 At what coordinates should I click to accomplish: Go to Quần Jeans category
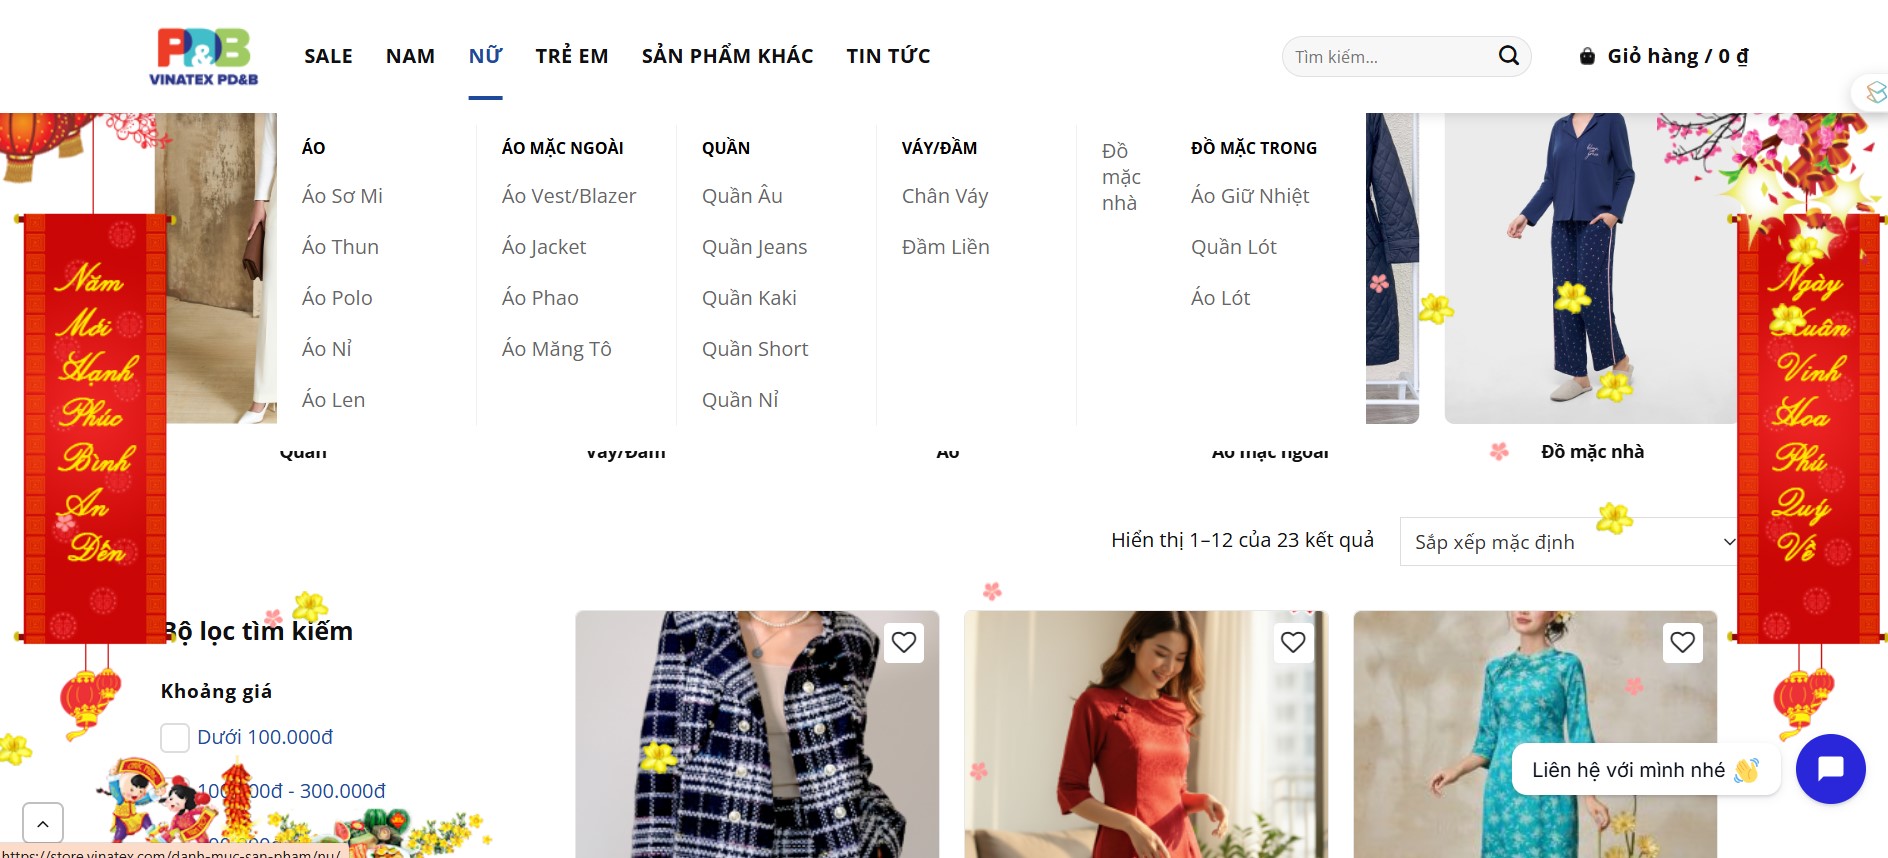click(754, 247)
